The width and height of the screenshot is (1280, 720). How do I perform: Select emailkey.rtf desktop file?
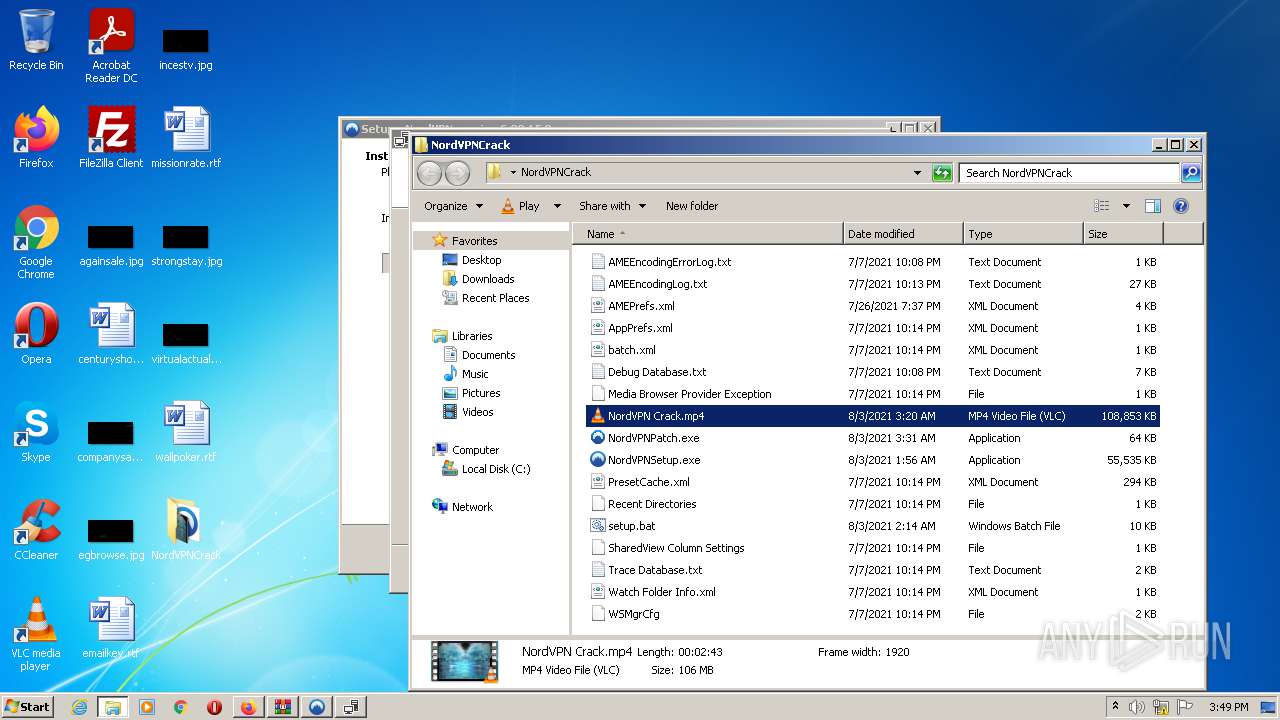111,628
